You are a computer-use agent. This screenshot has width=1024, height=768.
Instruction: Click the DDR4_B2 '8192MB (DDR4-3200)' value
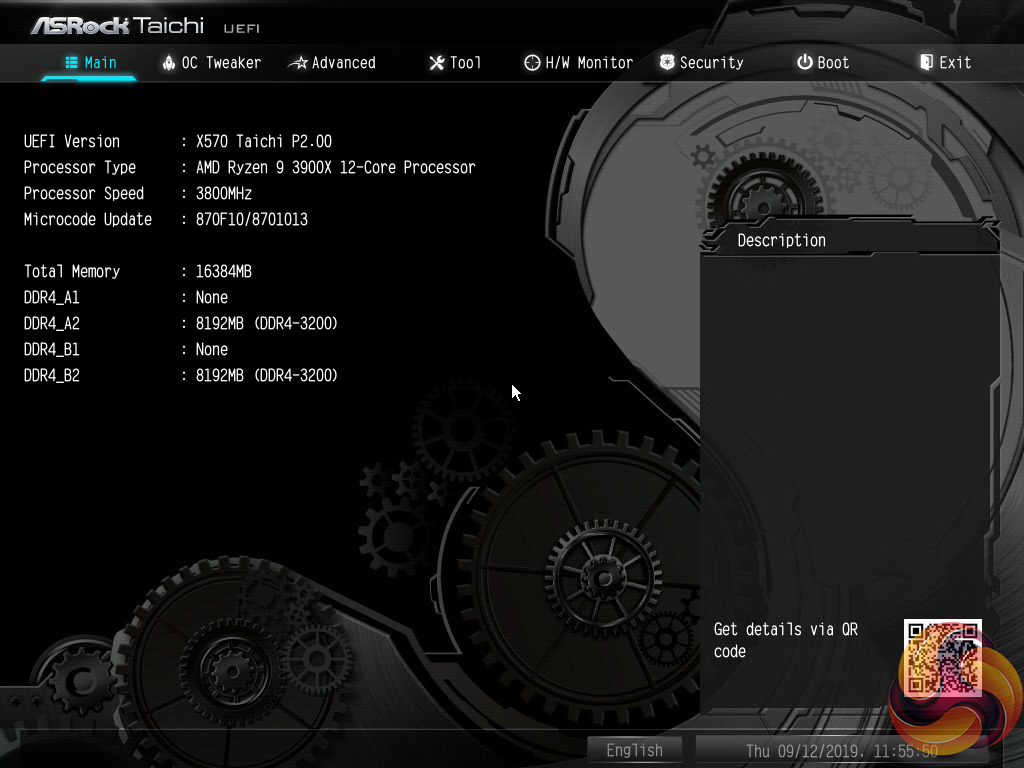[266, 376]
